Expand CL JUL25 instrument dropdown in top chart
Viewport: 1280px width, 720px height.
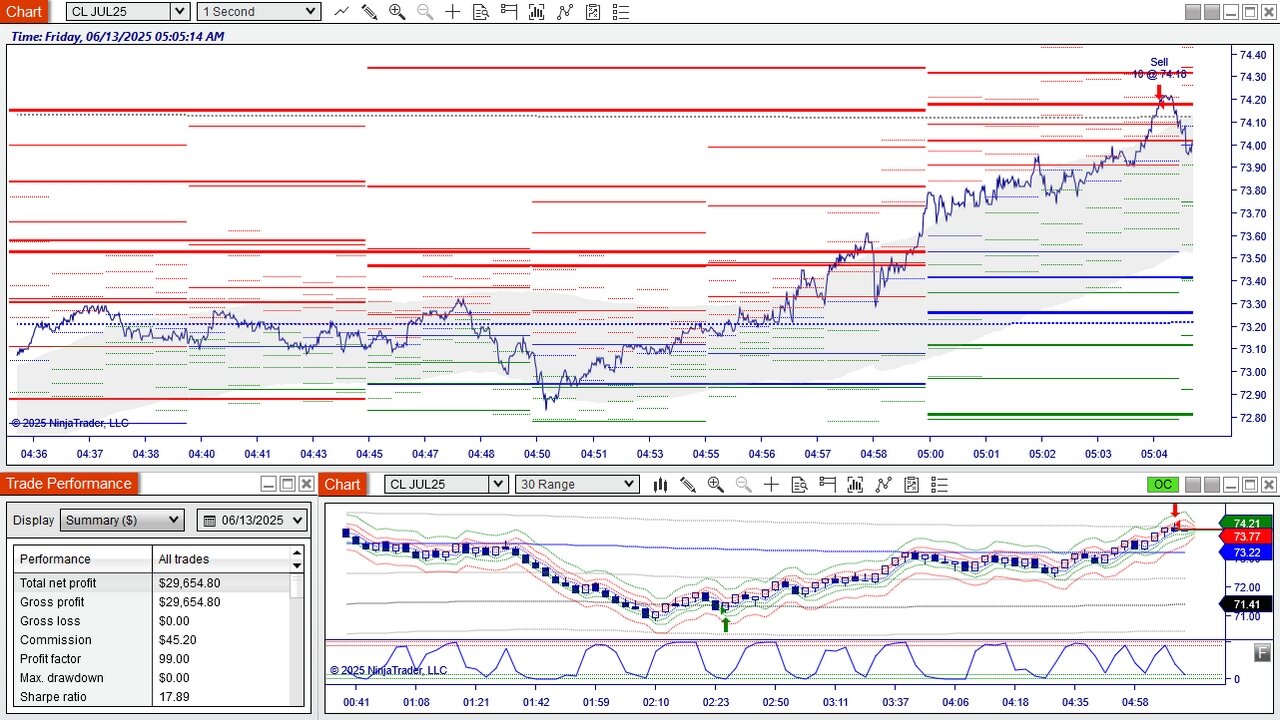coord(180,12)
